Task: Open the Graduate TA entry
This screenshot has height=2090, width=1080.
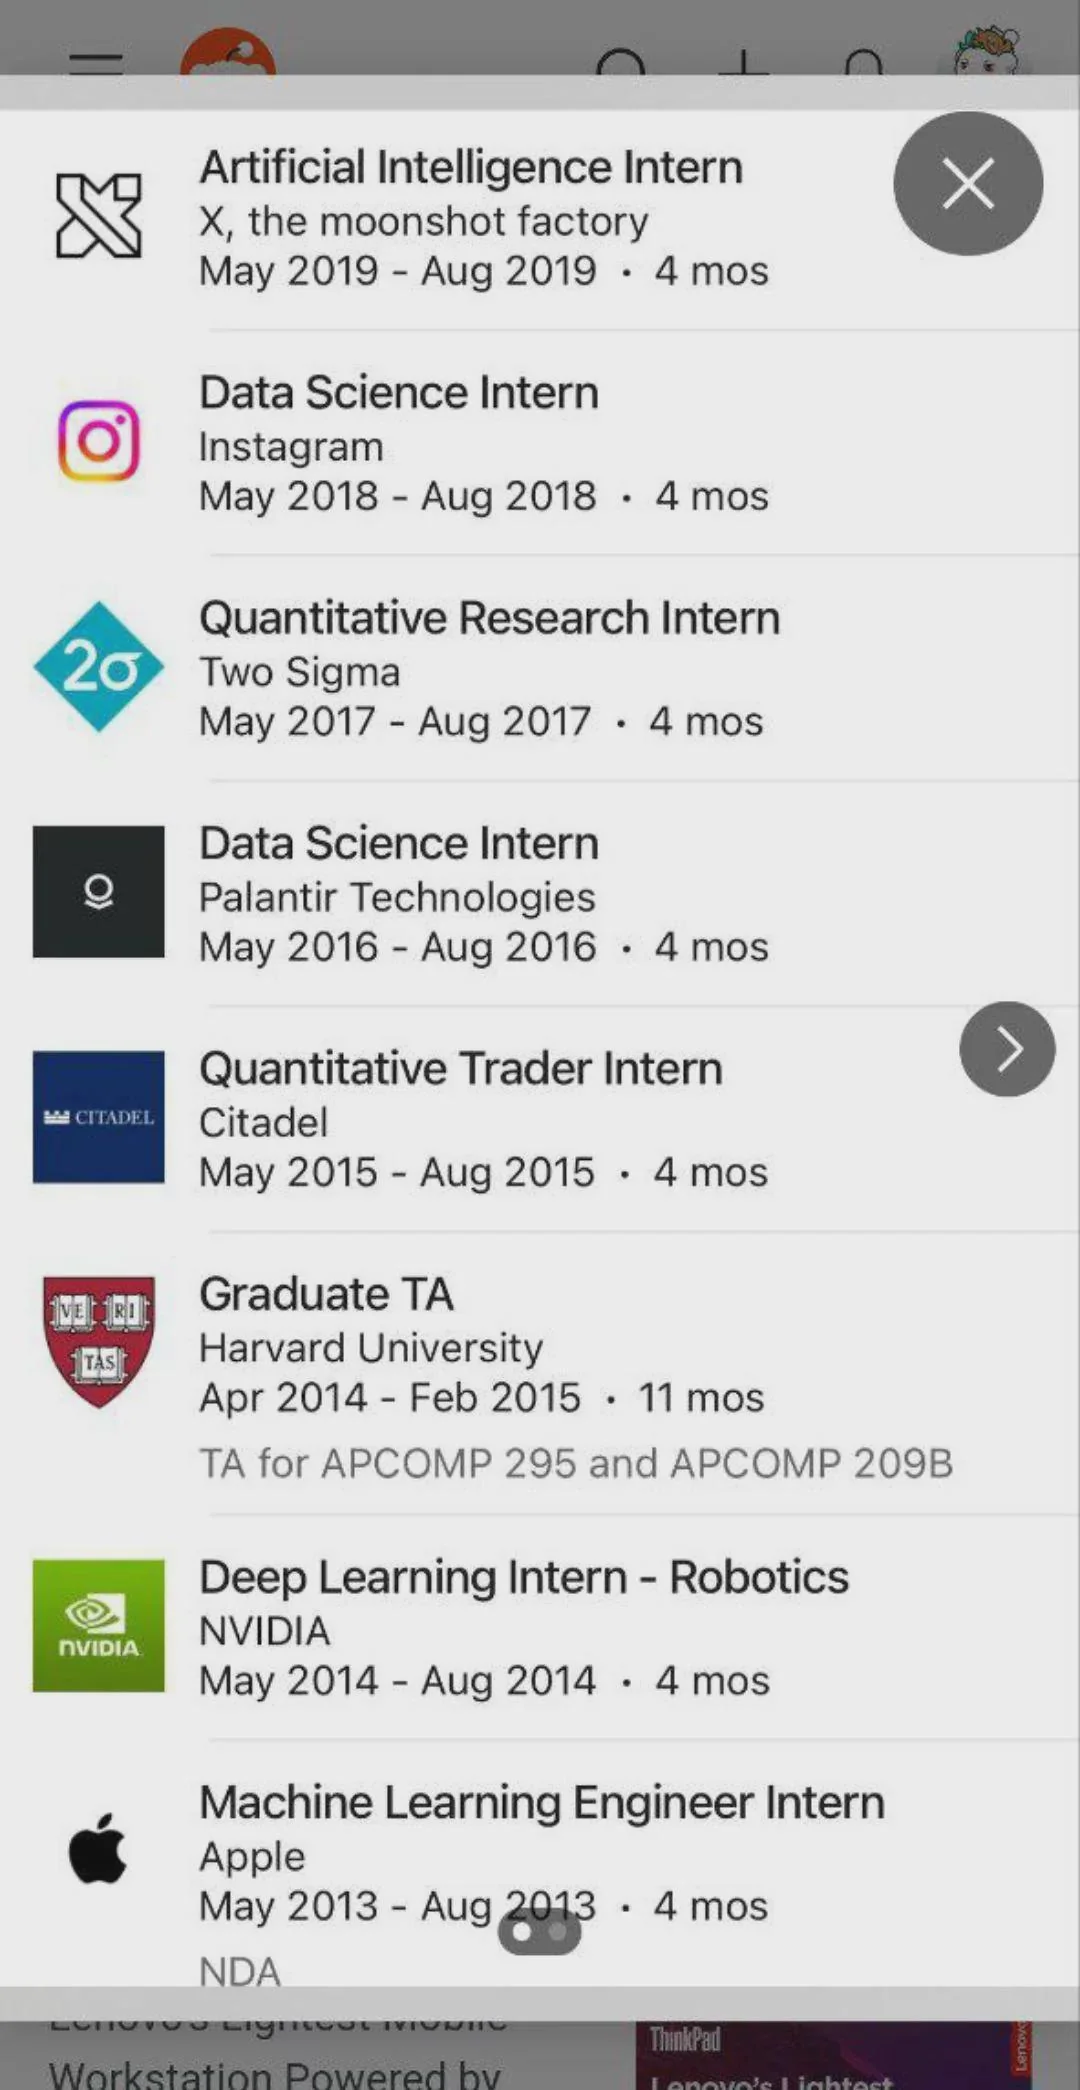Action: pyautogui.click(x=326, y=1294)
